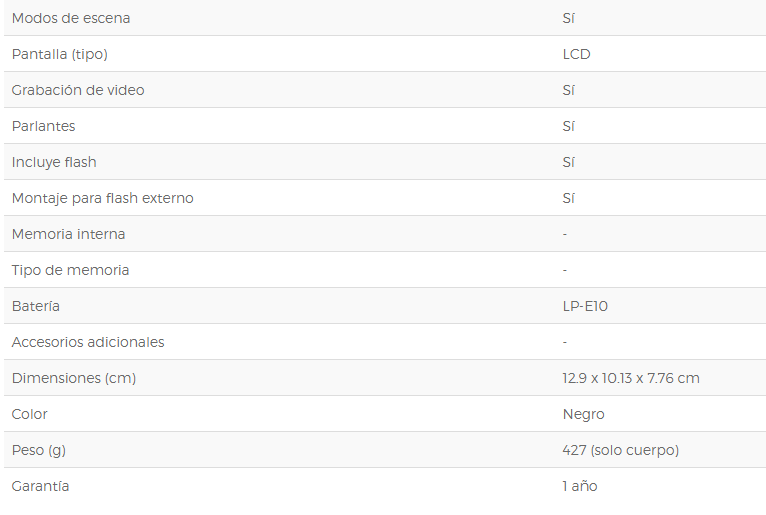Select the 'Memoria interna' label
This screenshot has width=766, height=515.
click(x=68, y=234)
